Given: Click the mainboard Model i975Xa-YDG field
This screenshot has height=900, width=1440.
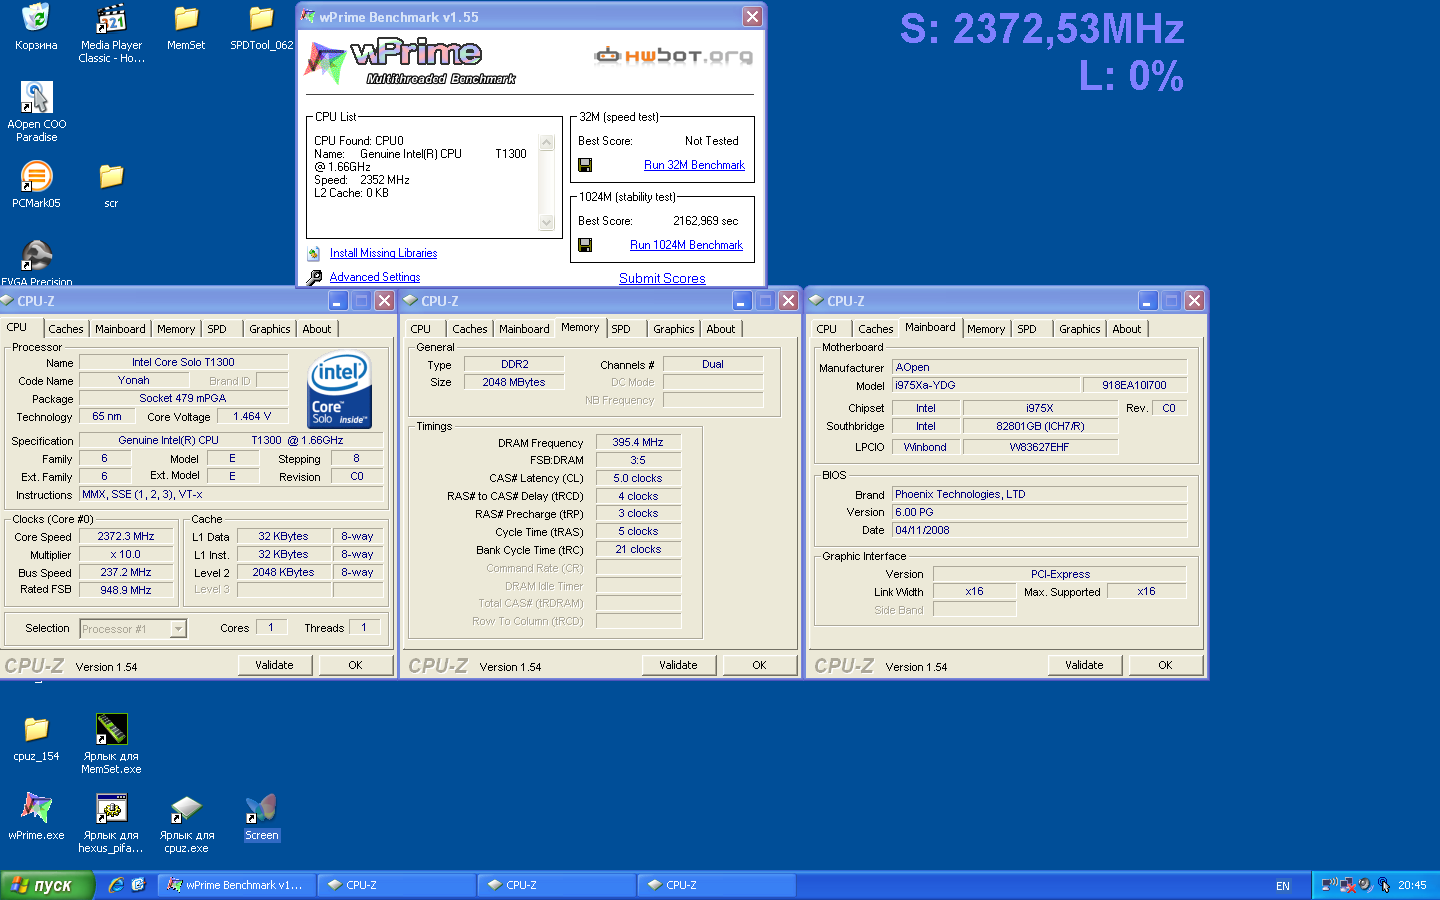Looking at the screenshot, I should (987, 385).
